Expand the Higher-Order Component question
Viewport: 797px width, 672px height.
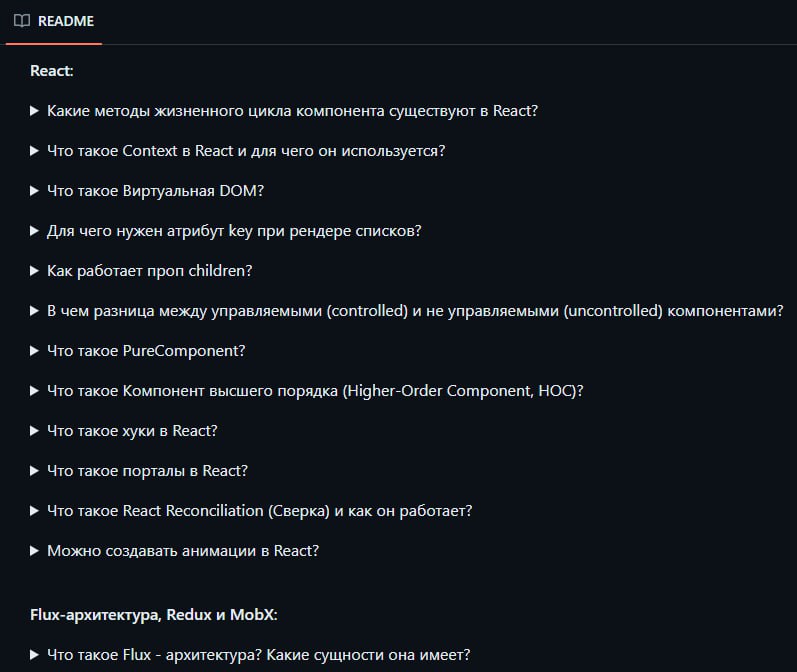307,391
